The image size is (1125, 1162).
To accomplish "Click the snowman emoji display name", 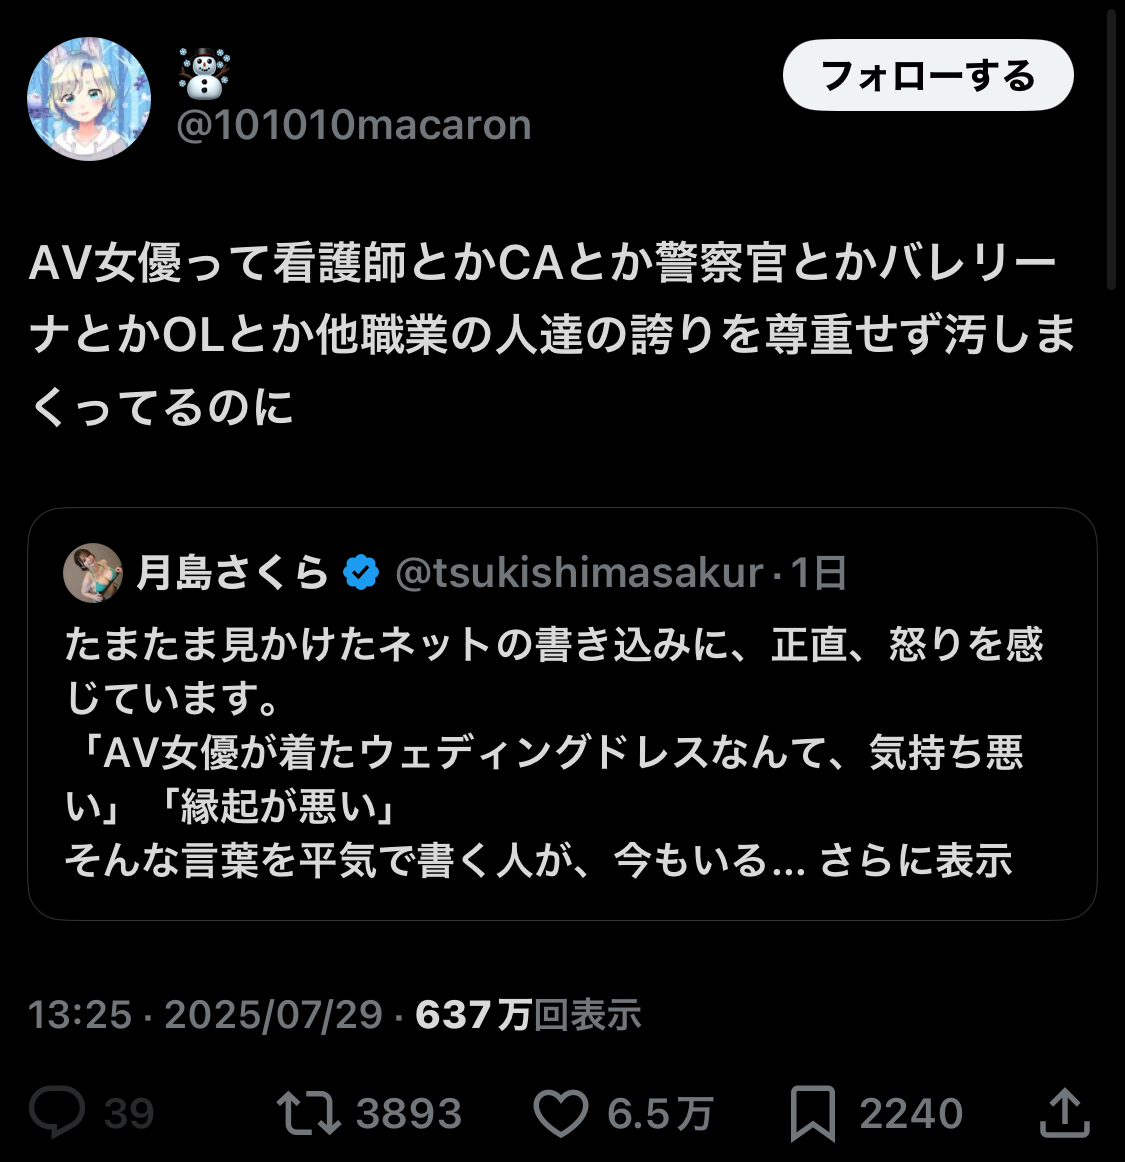I will point(204,73).
